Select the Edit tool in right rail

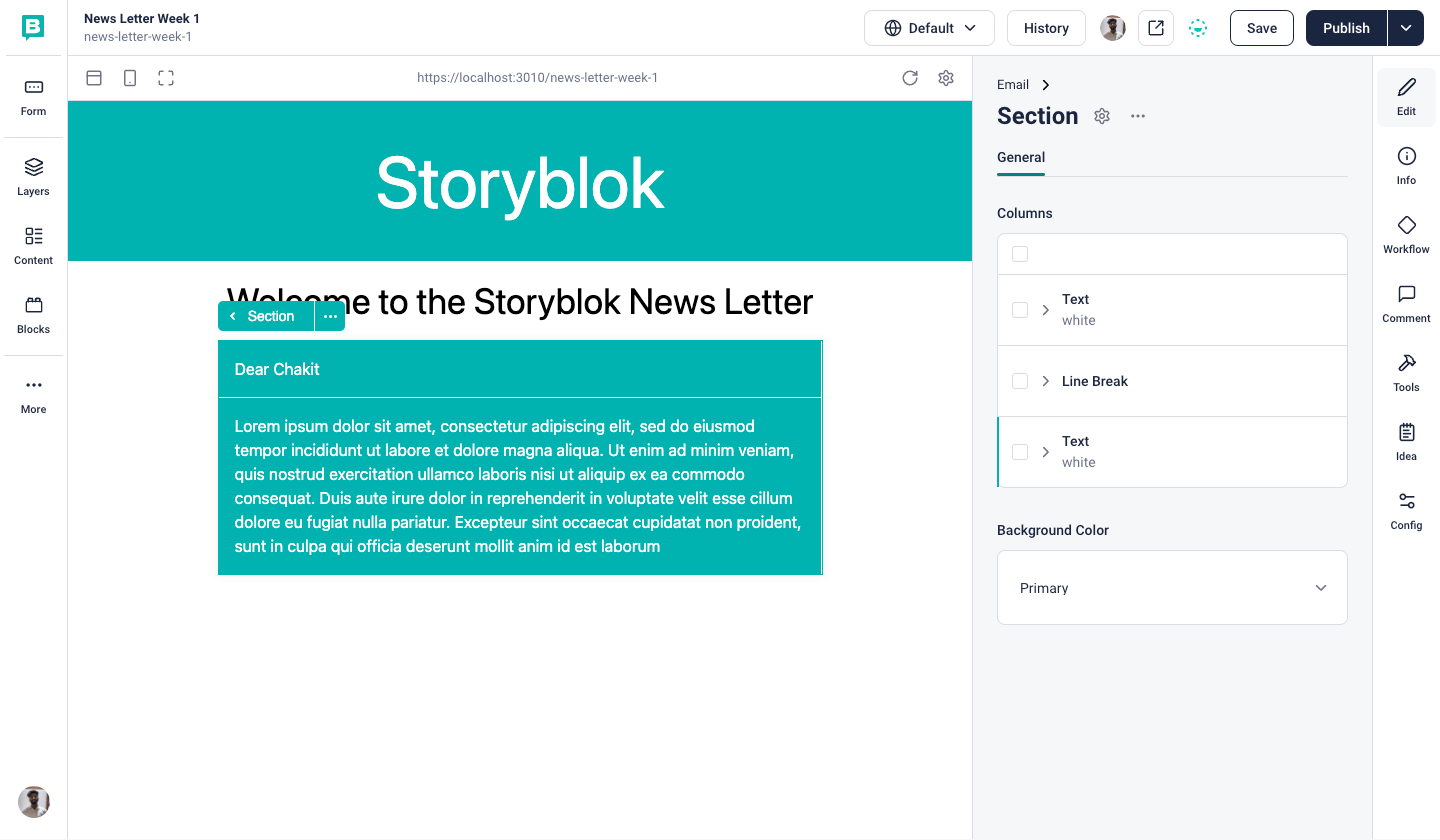[x=1407, y=96]
